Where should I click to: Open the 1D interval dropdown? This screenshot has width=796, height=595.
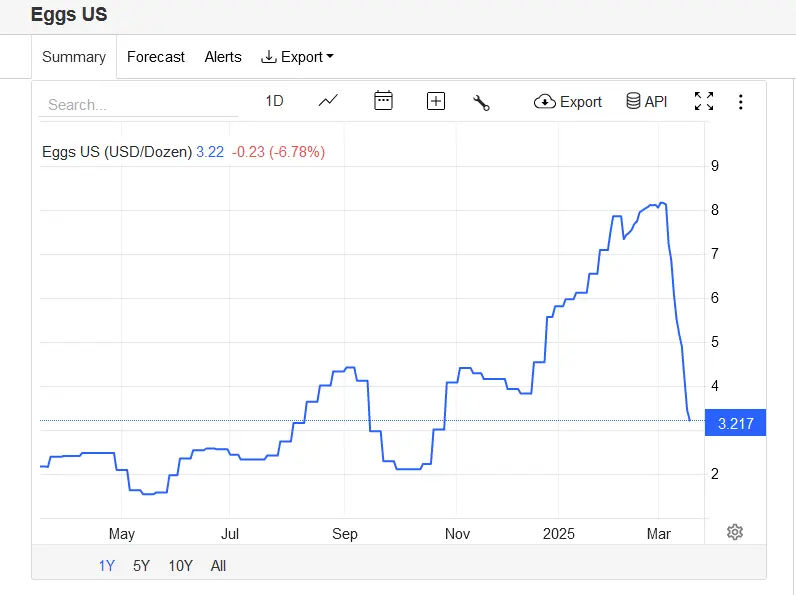tap(274, 101)
